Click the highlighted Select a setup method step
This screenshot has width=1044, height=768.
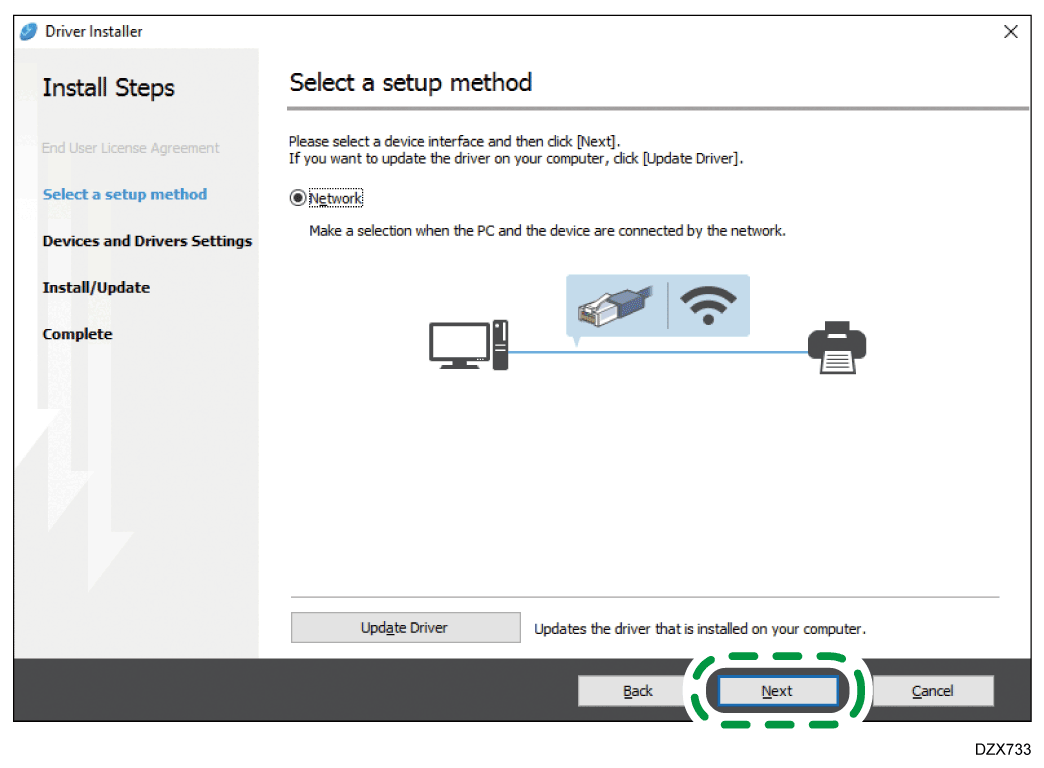tap(124, 194)
